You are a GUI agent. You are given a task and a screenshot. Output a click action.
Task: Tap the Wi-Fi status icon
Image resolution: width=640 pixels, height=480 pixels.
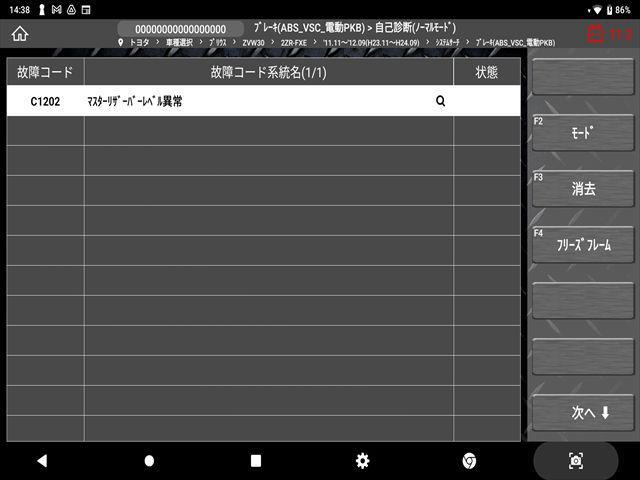[x=597, y=10]
